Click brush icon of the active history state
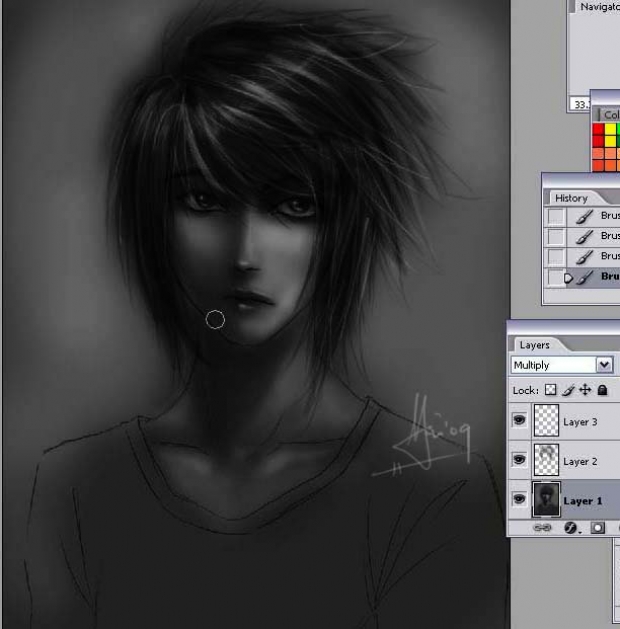Screen dimensions: 620x629 585,277
